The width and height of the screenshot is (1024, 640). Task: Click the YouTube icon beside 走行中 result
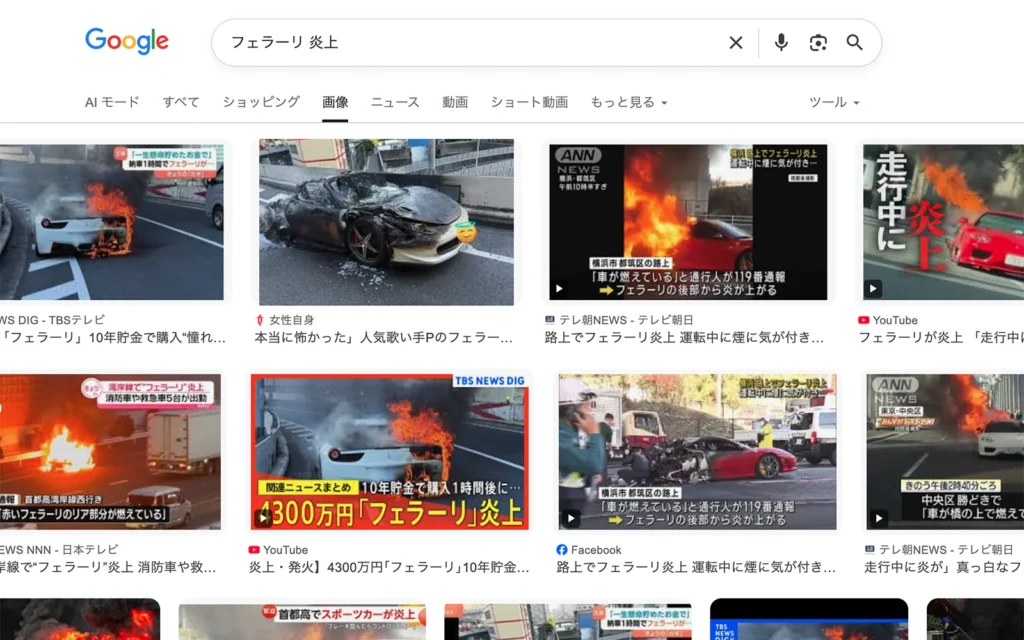863,320
